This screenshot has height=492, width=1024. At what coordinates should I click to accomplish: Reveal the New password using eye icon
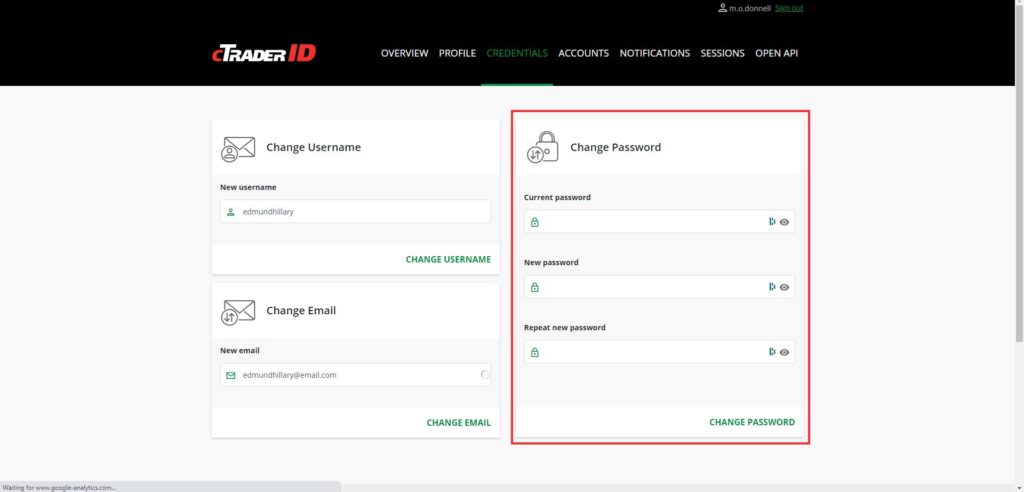pos(785,287)
